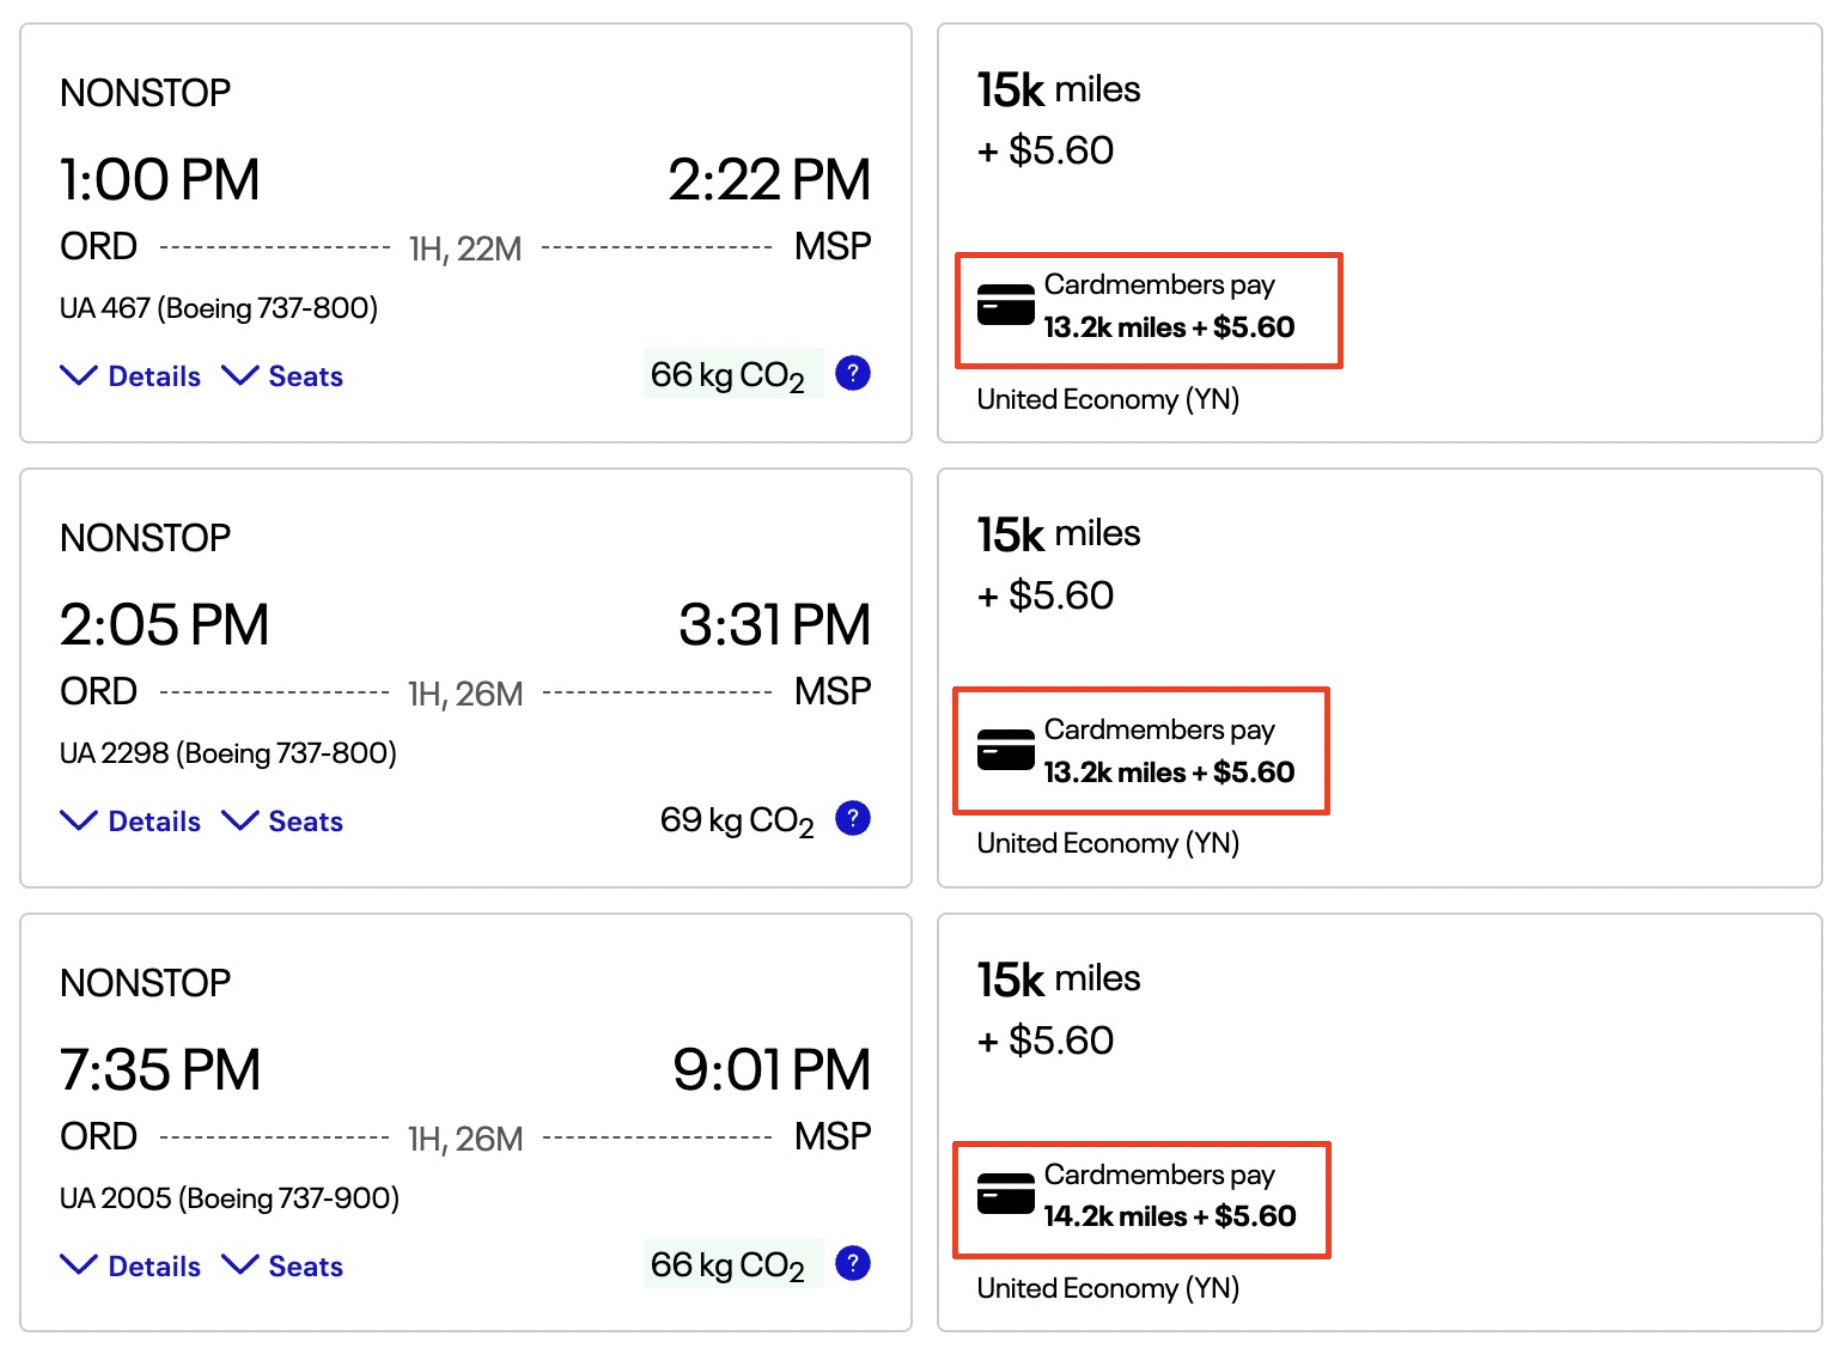Click the 69 kg CO2 label on UA 2298
The width and height of the screenshot is (1840, 1346).
click(736, 820)
